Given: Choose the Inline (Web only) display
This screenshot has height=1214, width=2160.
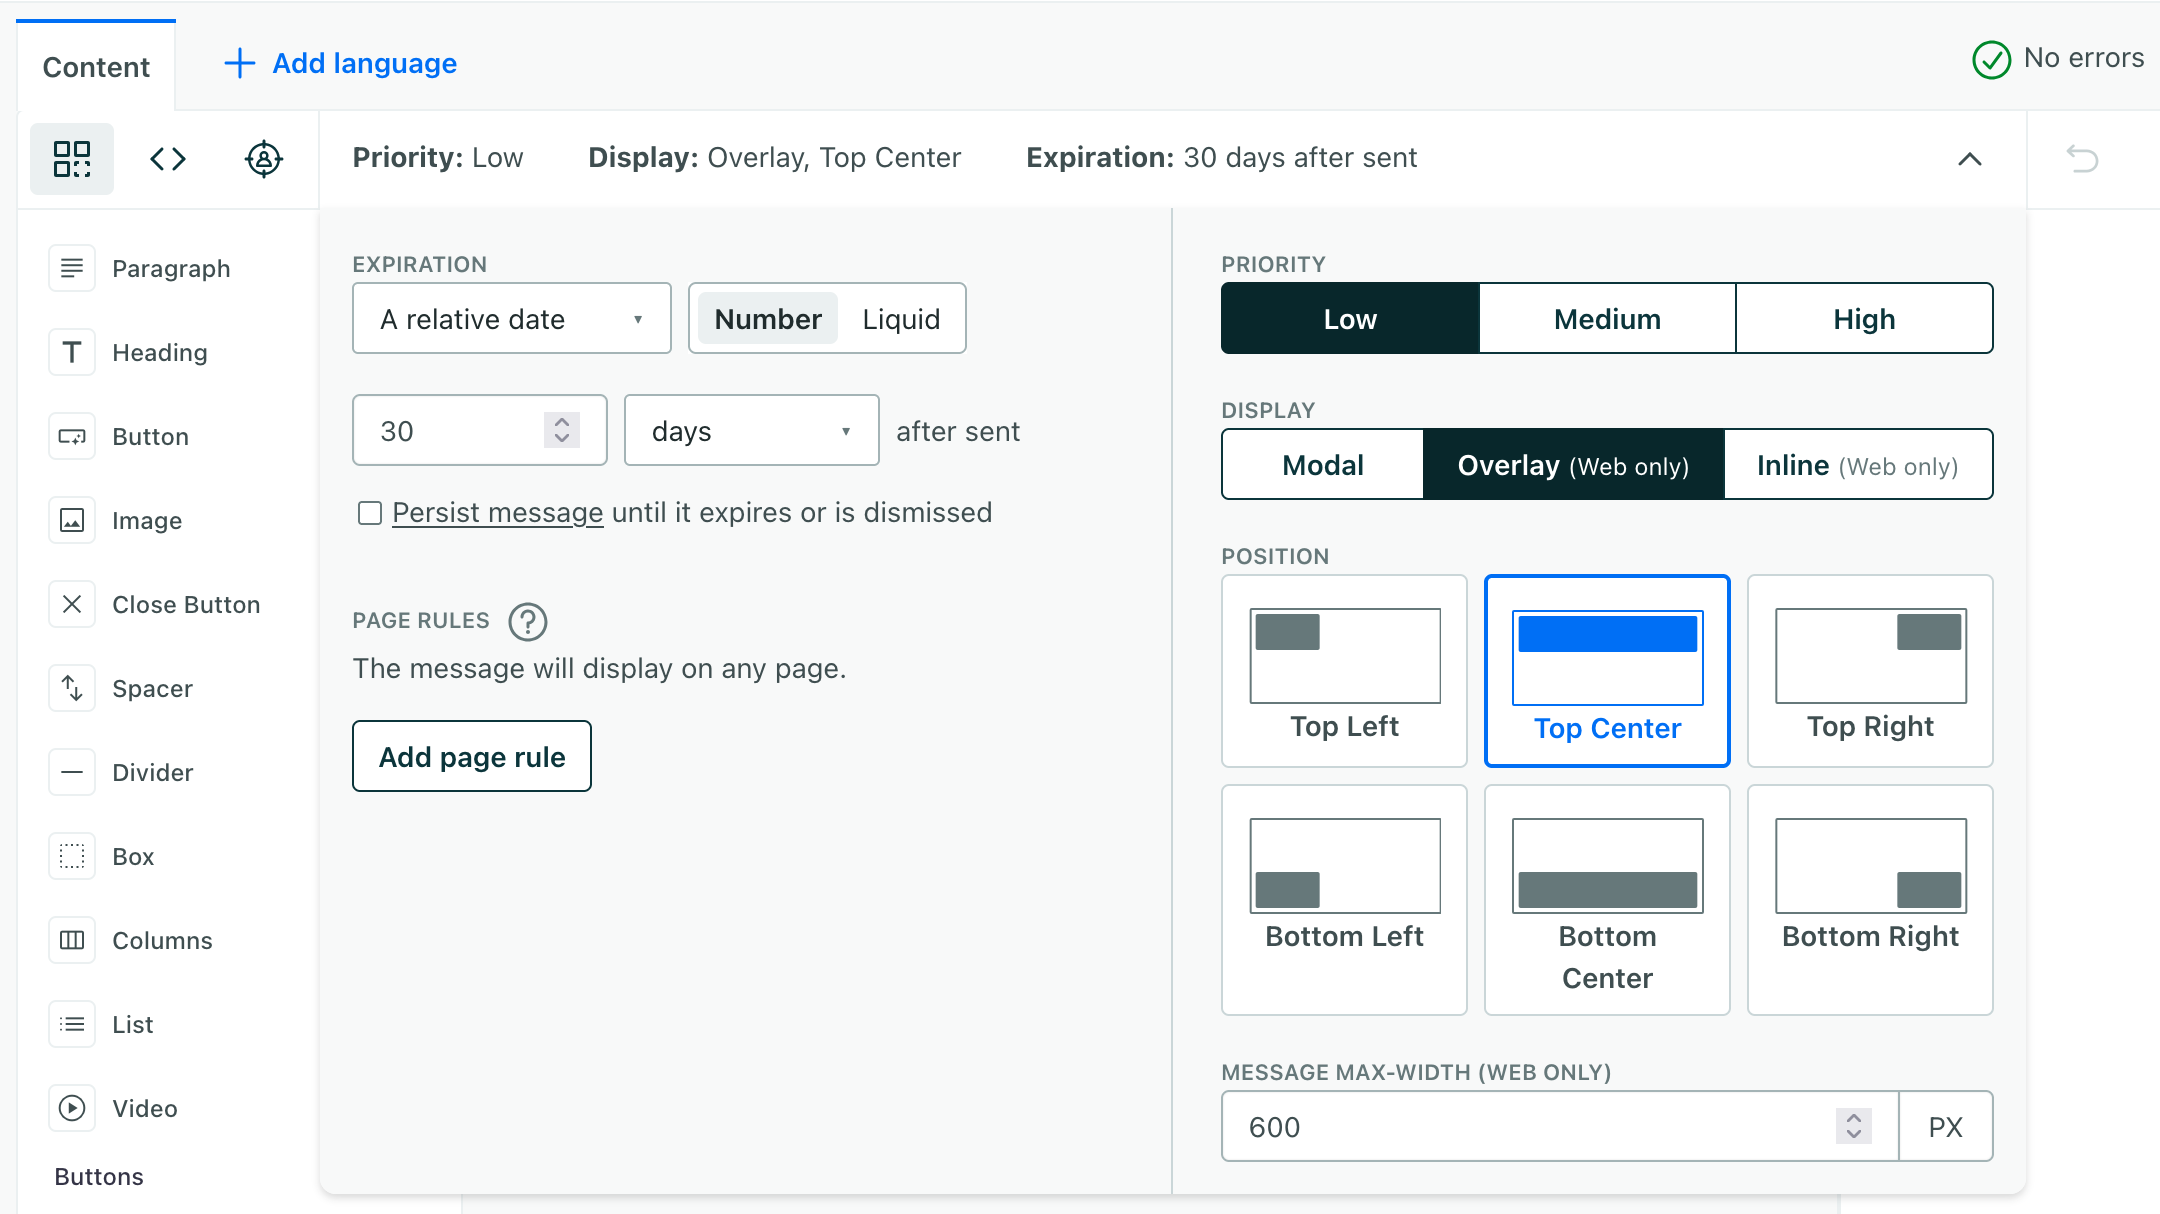Looking at the screenshot, I should coord(1858,464).
